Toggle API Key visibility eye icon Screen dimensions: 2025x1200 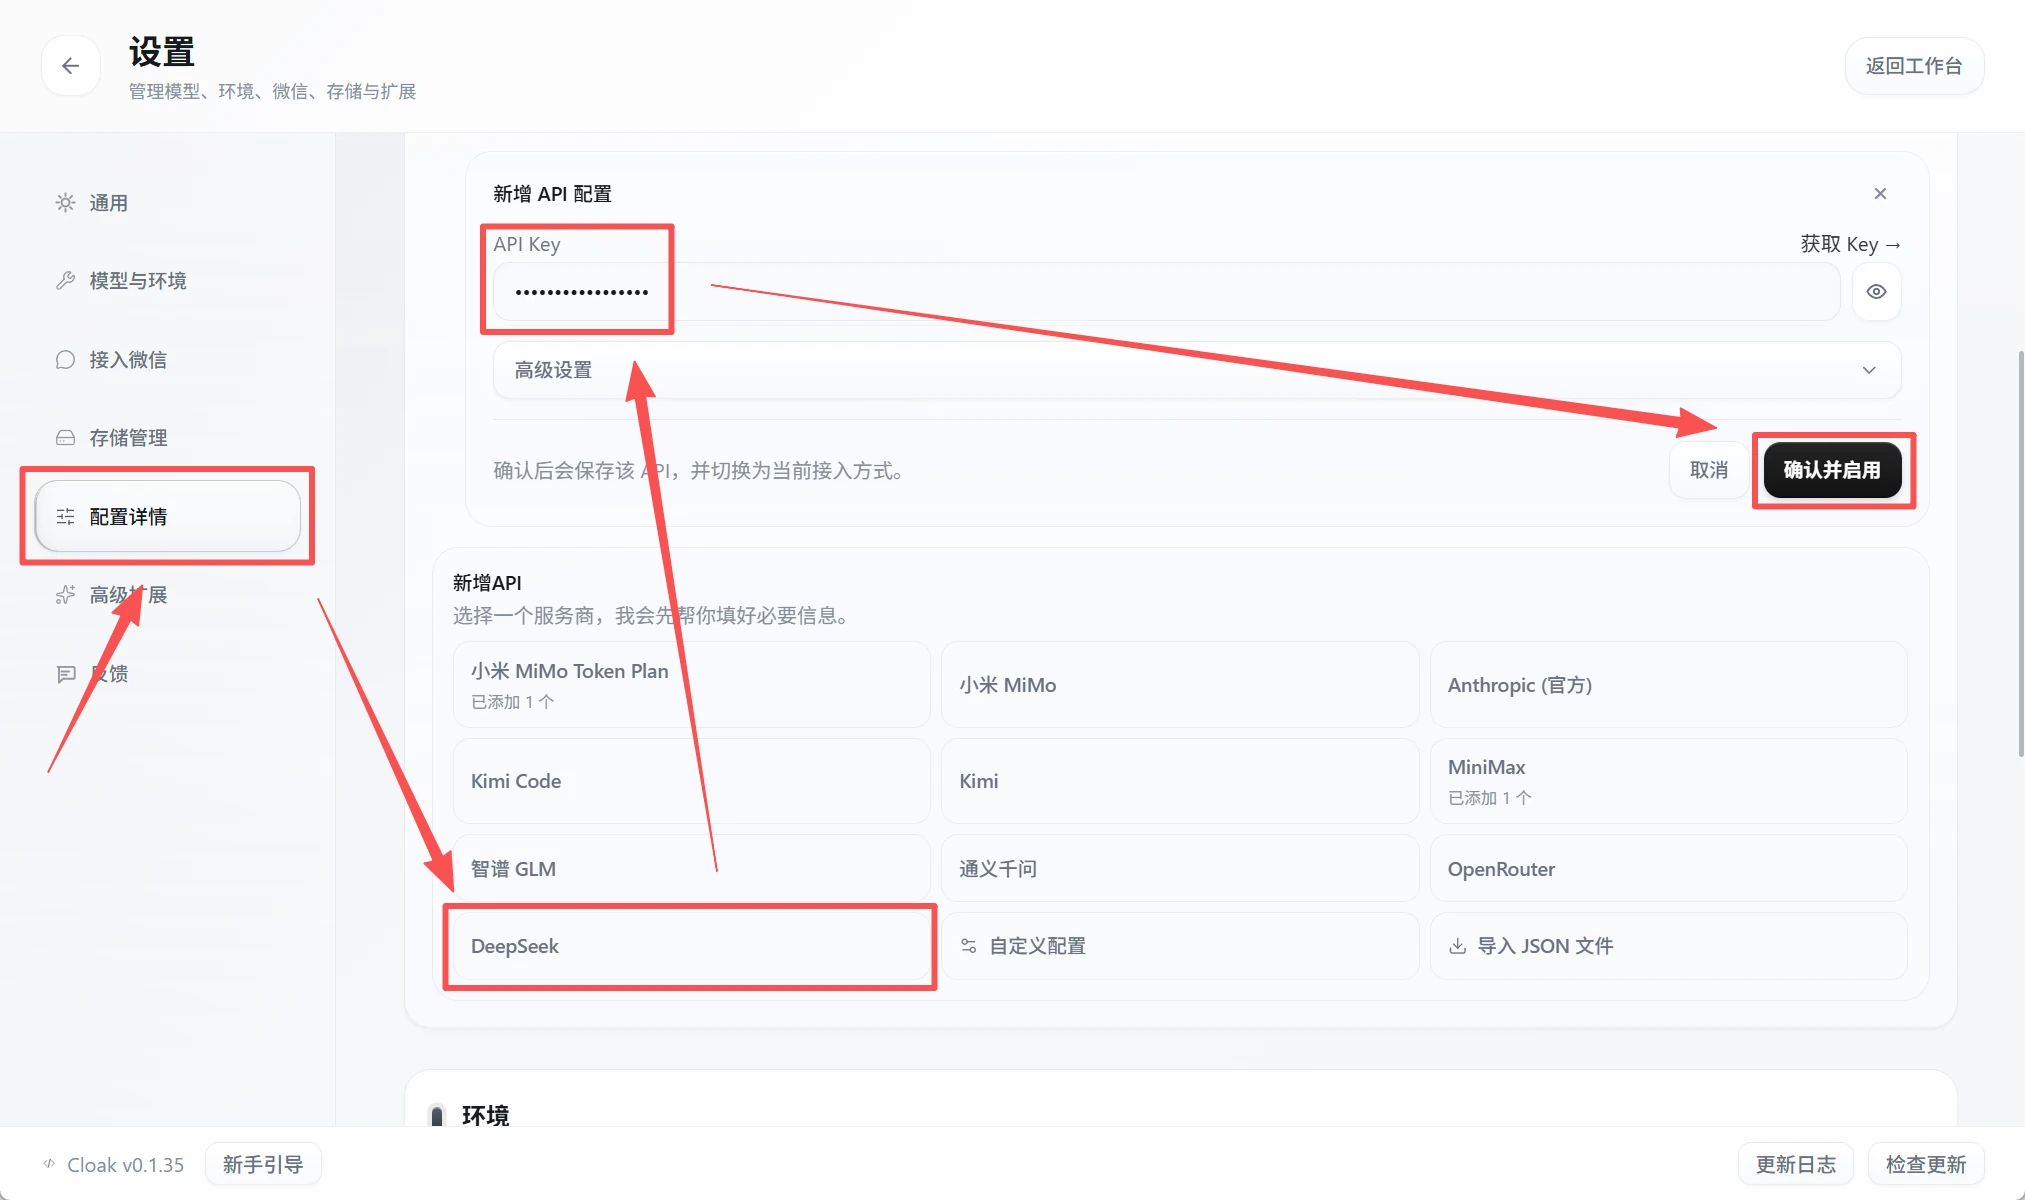pyautogui.click(x=1876, y=291)
